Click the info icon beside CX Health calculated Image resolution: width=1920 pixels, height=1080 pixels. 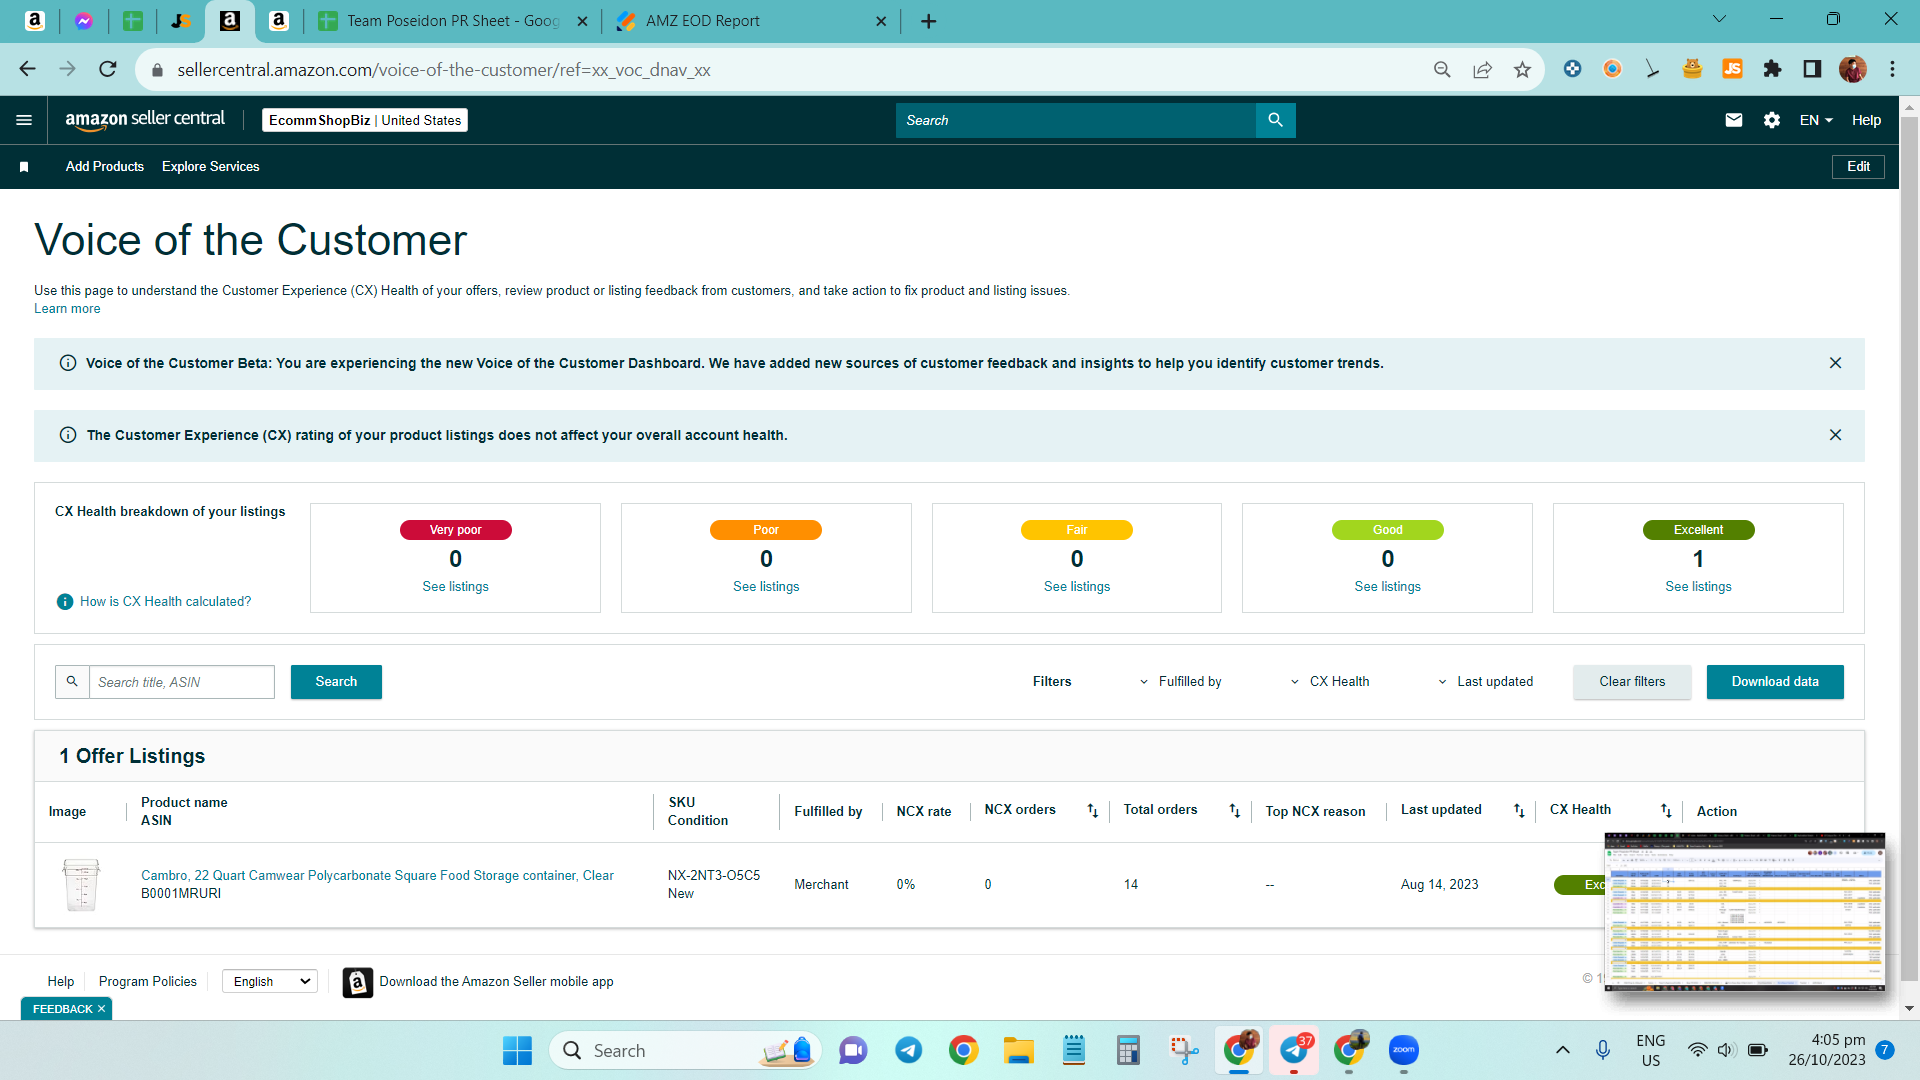click(x=65, y=601)
